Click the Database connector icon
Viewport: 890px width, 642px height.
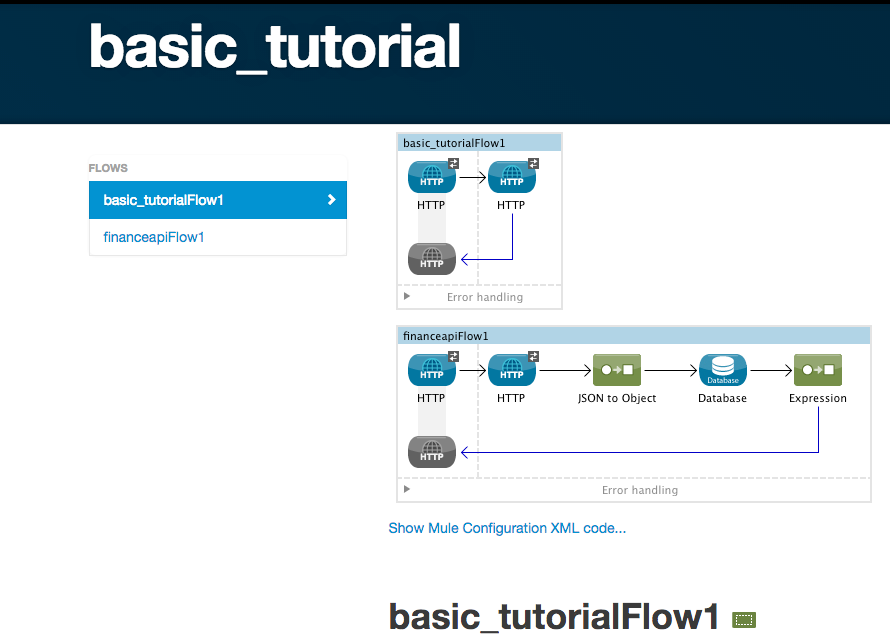722,370
